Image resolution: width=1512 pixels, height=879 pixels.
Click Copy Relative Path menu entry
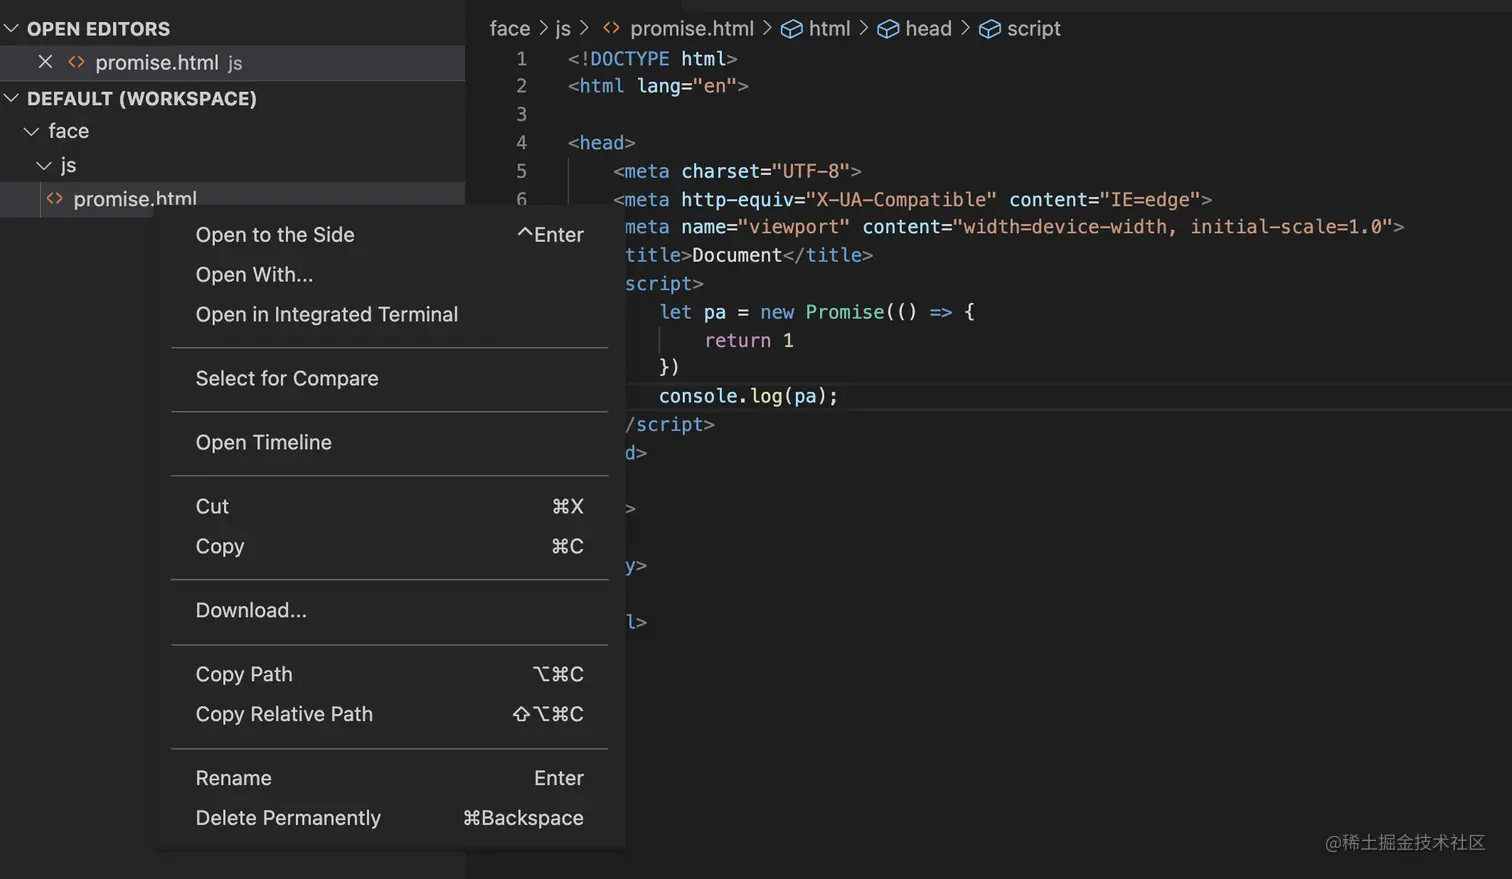pos(284,714)
